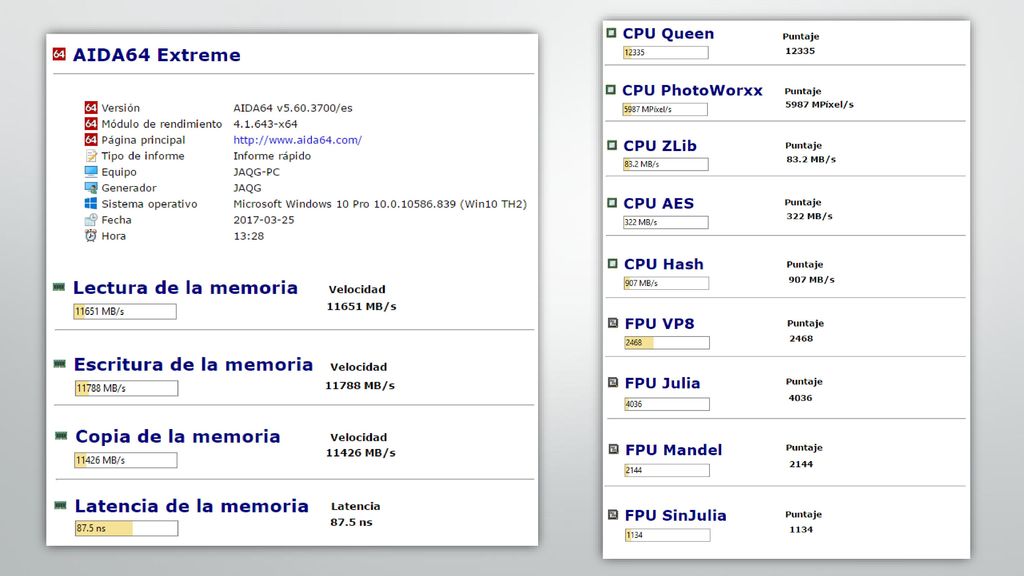Click the time value 13:28
Screen dimensions: 1024x576
pos(249,236)
